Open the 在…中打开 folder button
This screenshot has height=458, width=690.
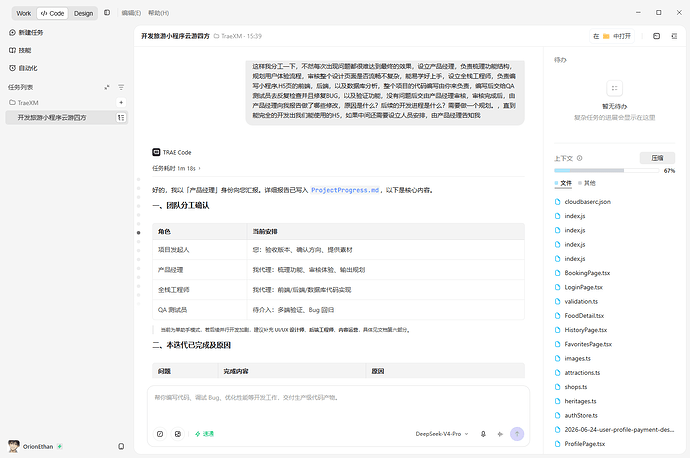pyautogui.click(x=612, y=36)
